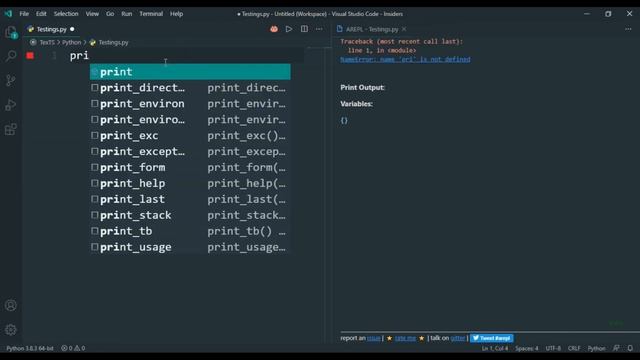The image size is (640, 360).
Task: Select Python language mode
Action: pos(596,348)
